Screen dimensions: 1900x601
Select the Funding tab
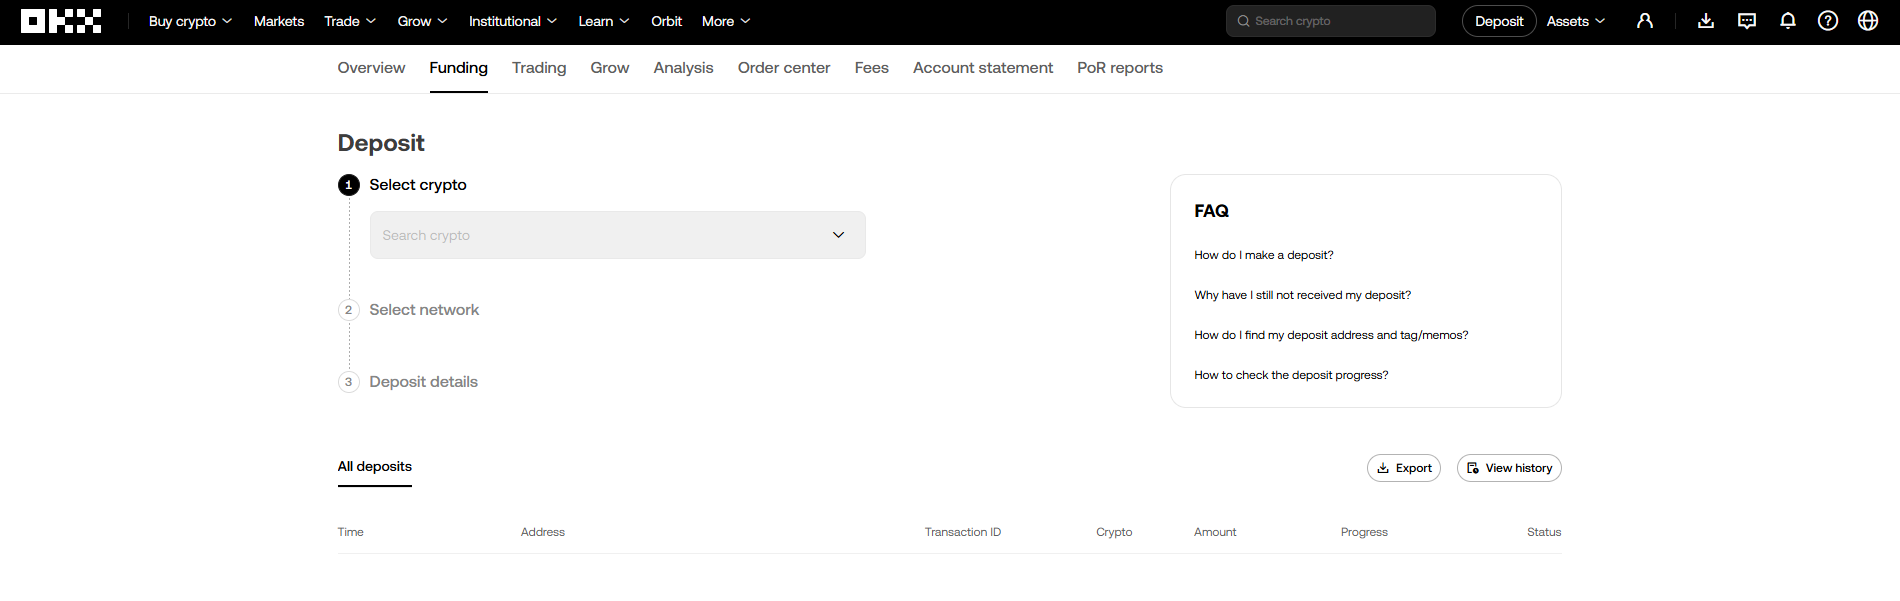459,68
